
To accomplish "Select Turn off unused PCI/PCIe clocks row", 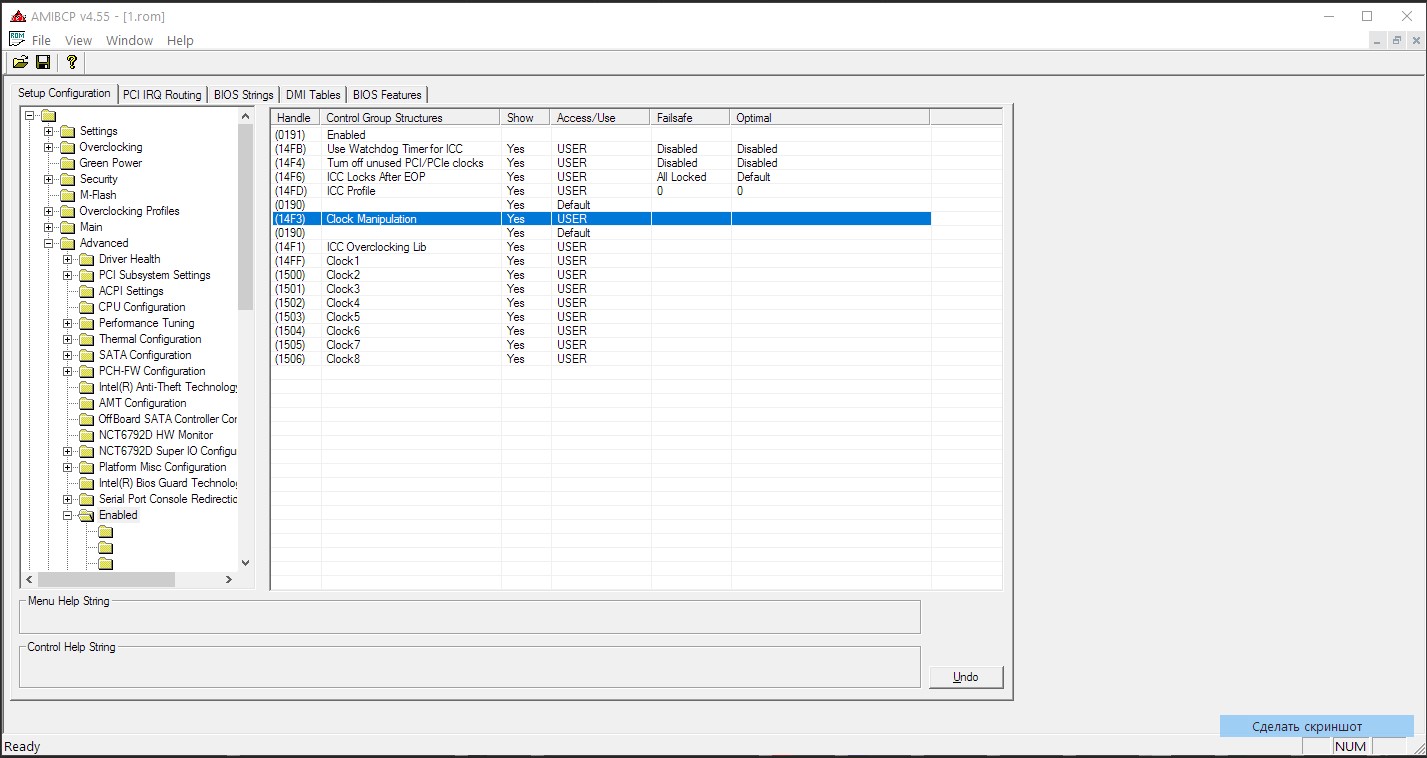I will (601, 163).
